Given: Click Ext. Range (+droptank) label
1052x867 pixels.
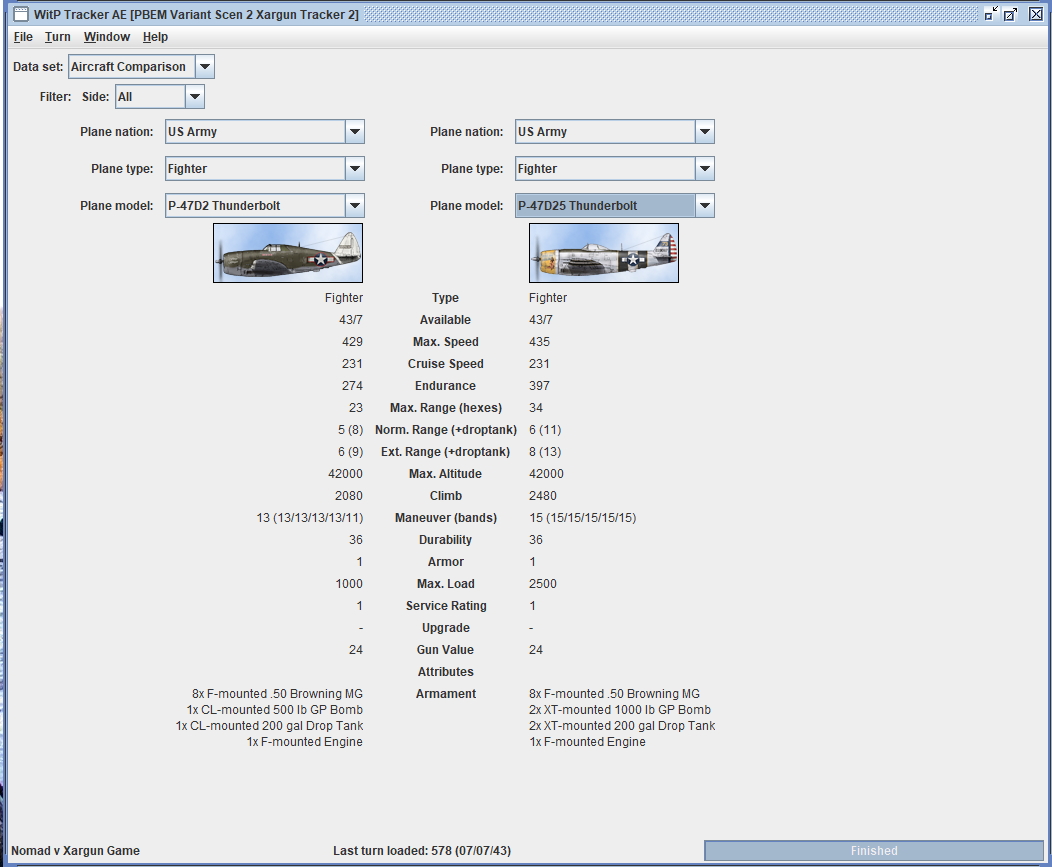Looking at the screenshot, I should pyautogui.click(x=445, y=452).
